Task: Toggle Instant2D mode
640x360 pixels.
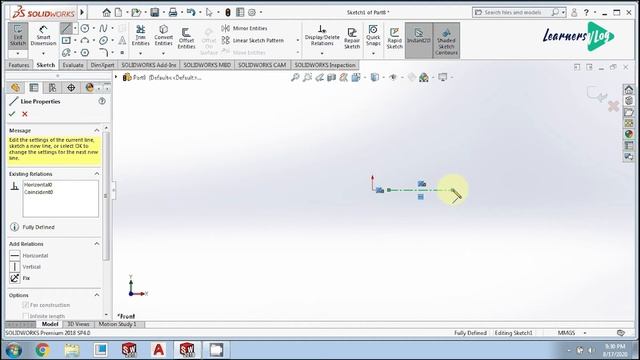Action: coord(419,40)
